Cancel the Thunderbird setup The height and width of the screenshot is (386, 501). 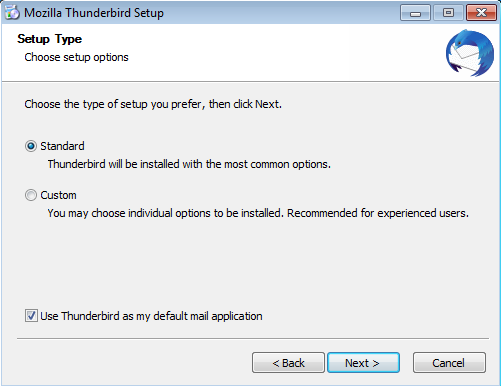449,363
